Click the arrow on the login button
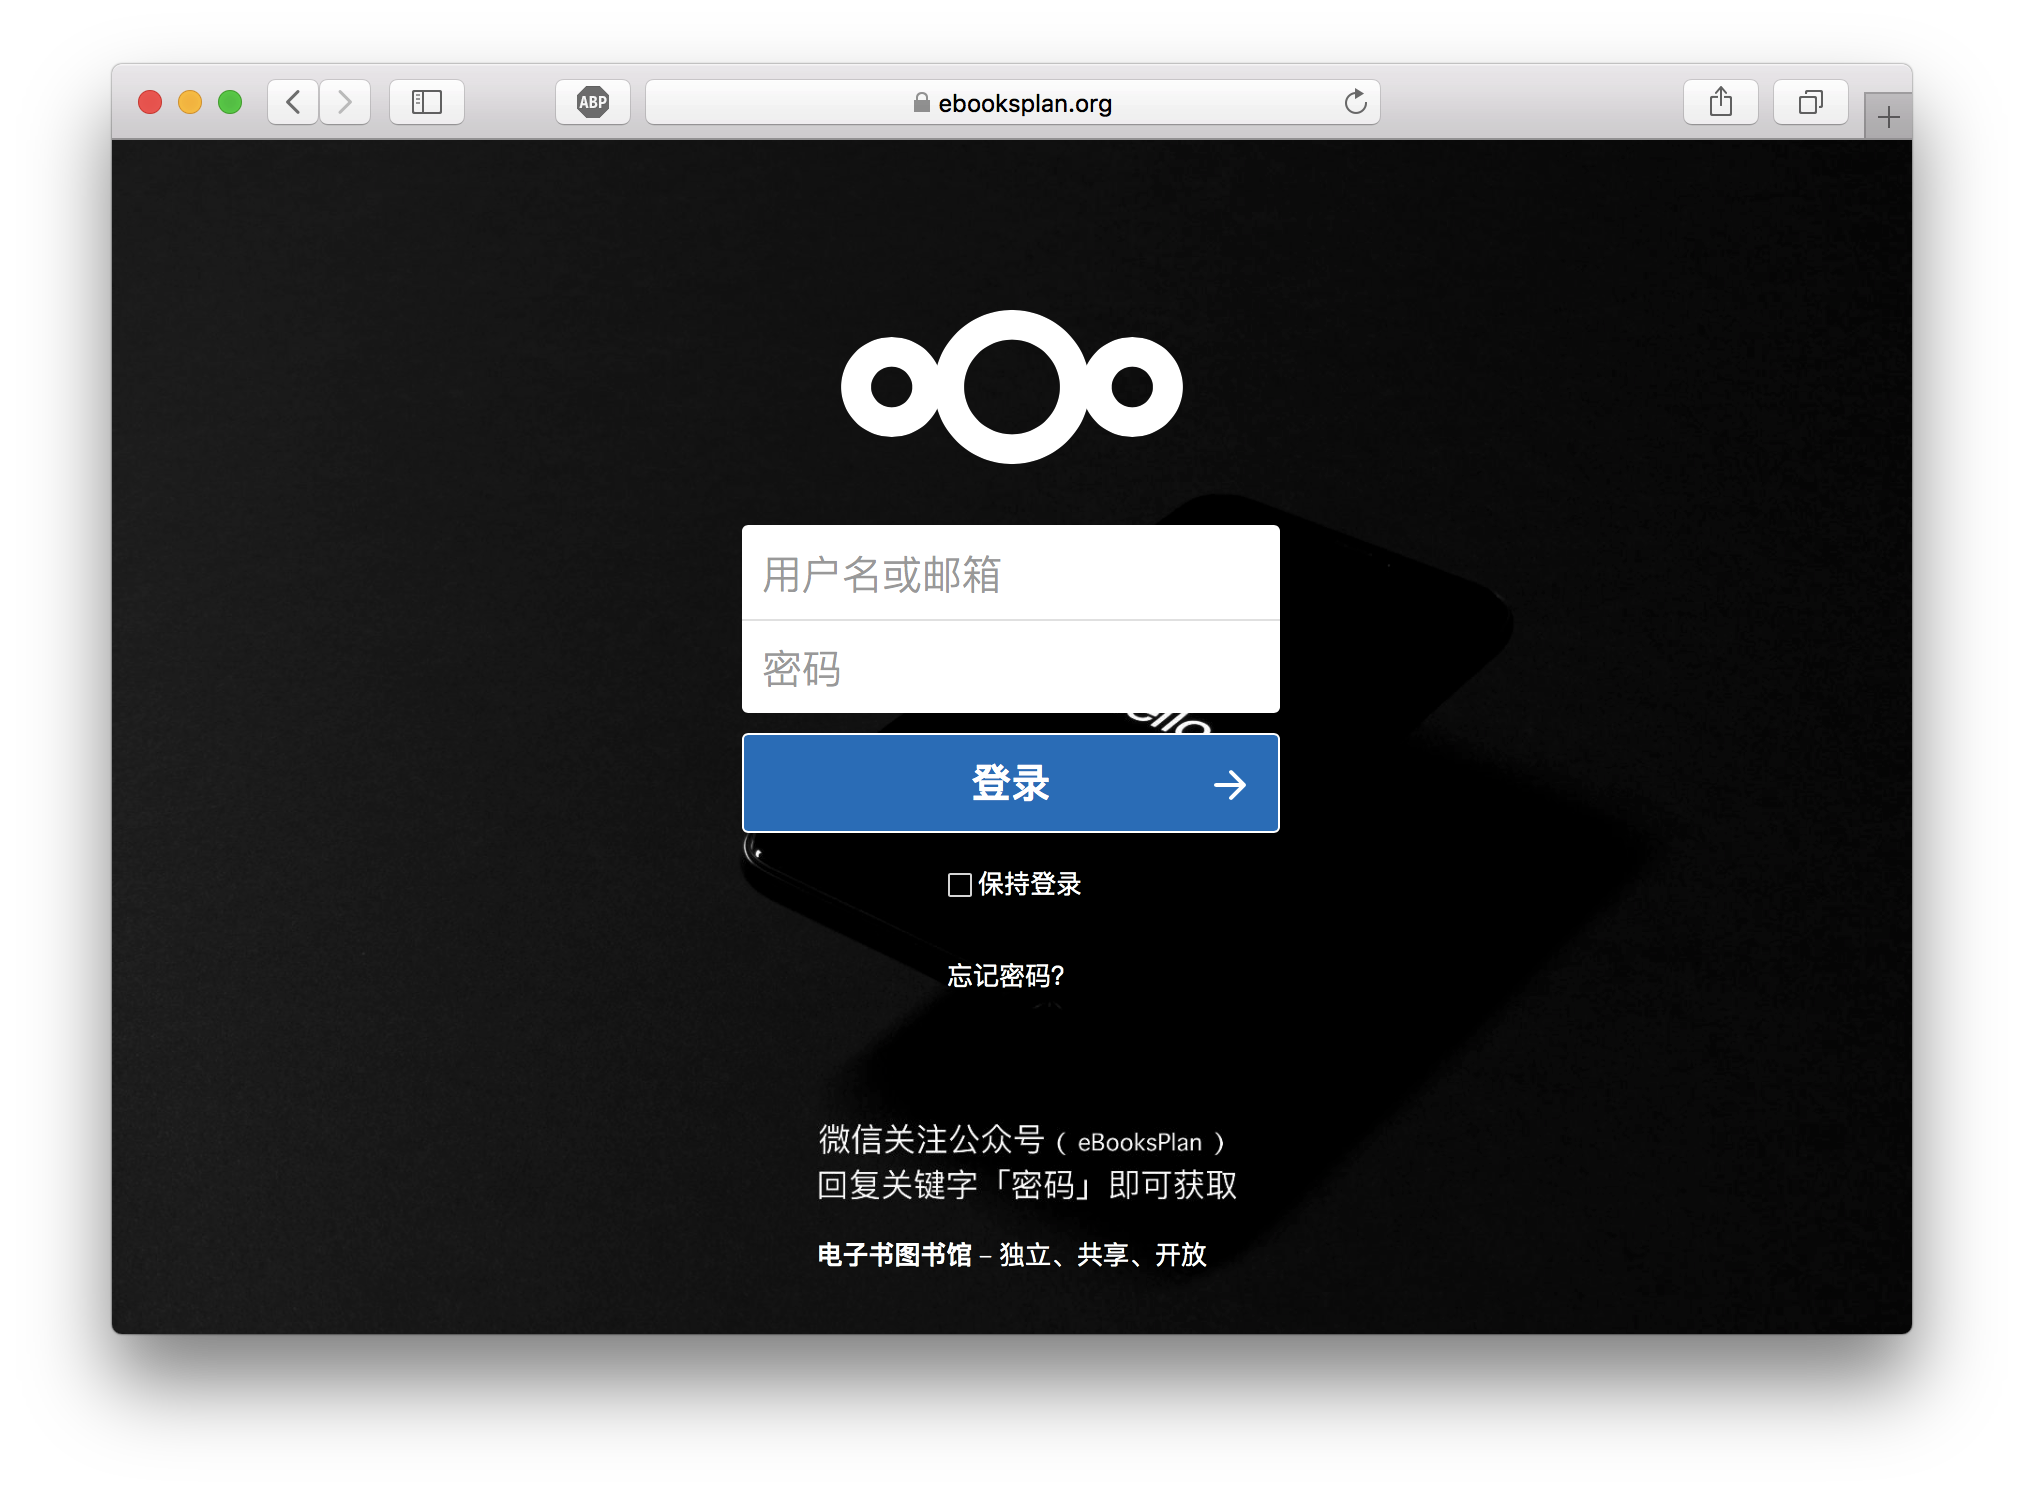Image resolution: width=2024 pixels, height=1494 pixels. click(1230, 785)
